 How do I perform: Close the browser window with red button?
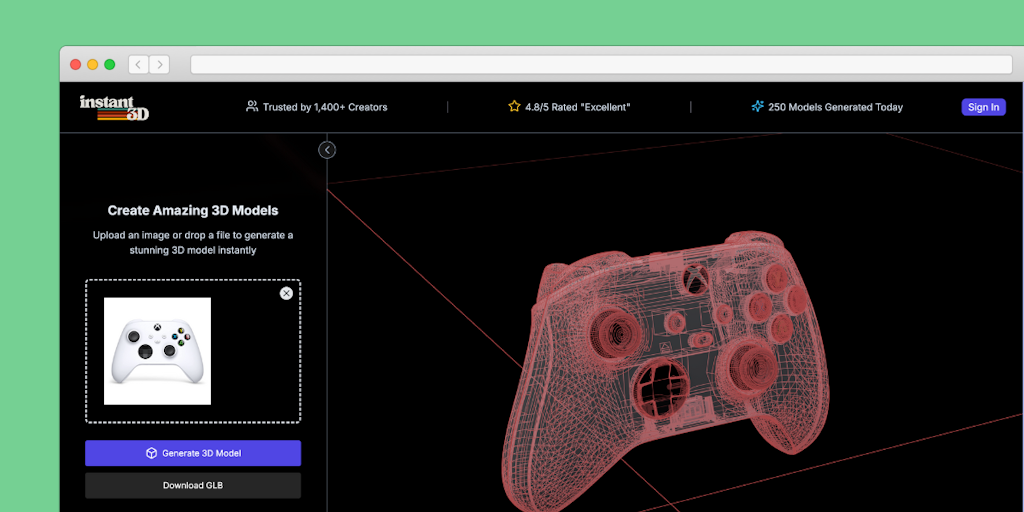pos(75,64)
